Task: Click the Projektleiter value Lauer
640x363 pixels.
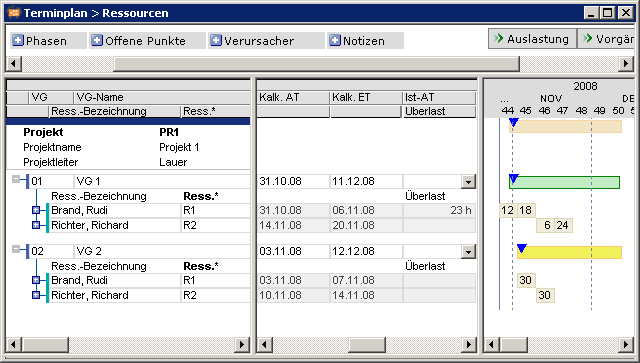Action: click(173, 162)
